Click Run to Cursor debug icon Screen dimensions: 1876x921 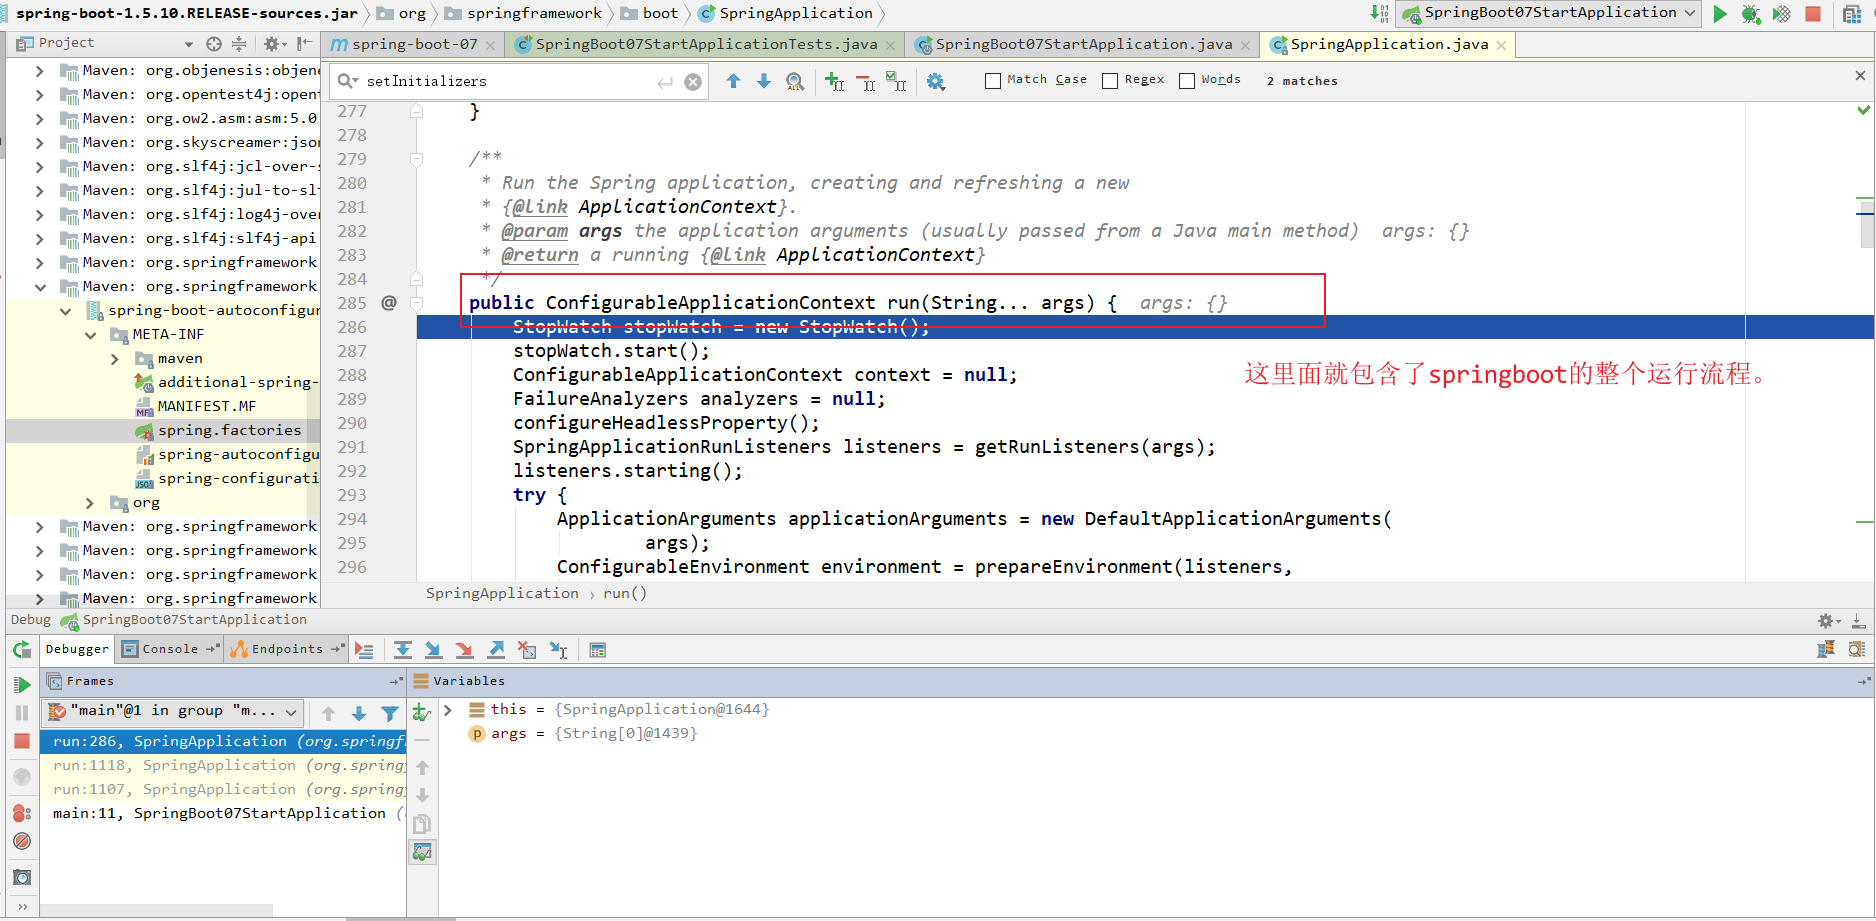(558, 650)
